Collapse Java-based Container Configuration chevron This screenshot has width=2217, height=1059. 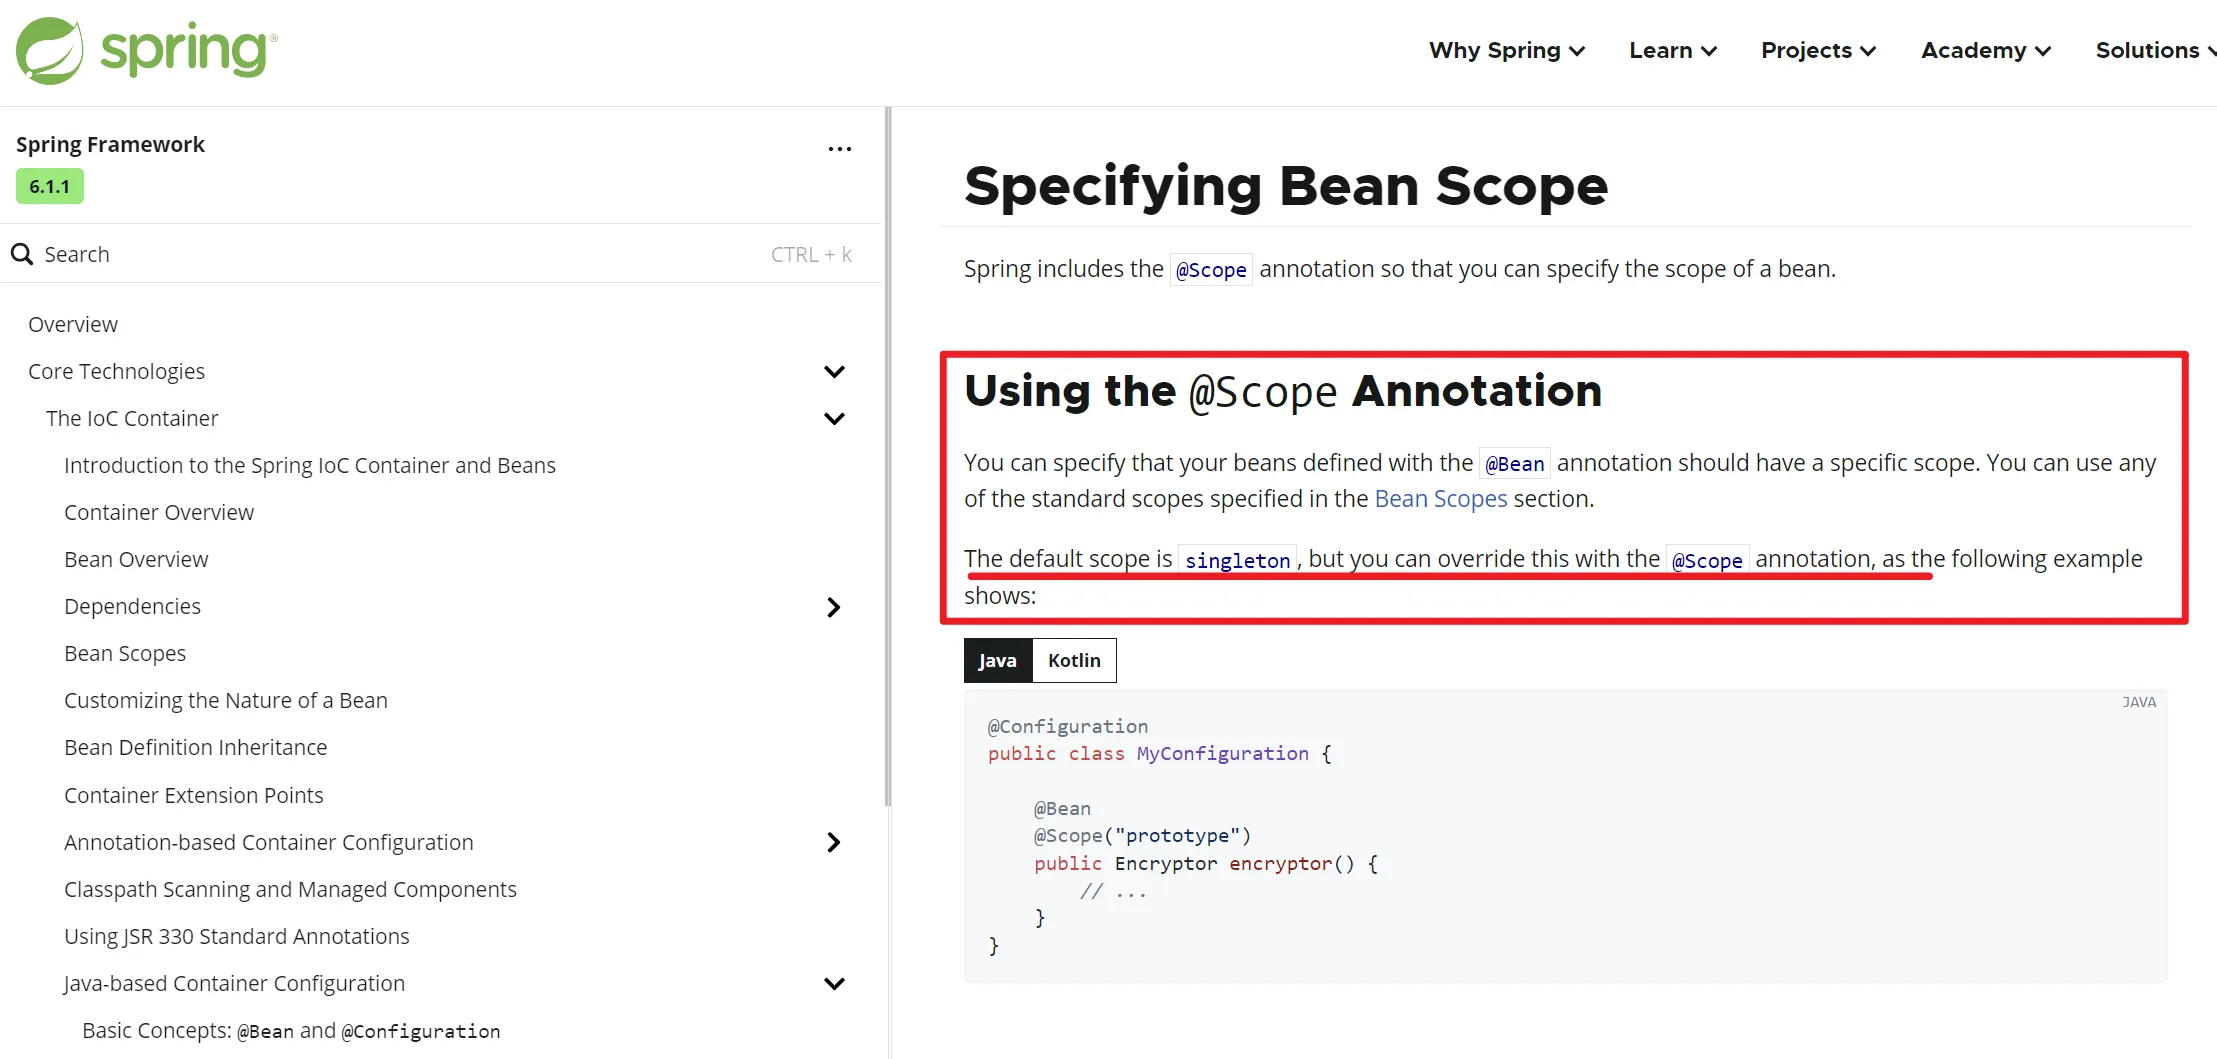point(834,984)
